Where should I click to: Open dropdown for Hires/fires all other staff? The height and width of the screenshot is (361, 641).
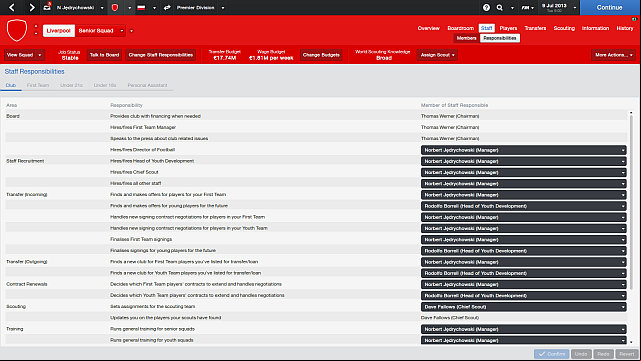pos(523,184)
